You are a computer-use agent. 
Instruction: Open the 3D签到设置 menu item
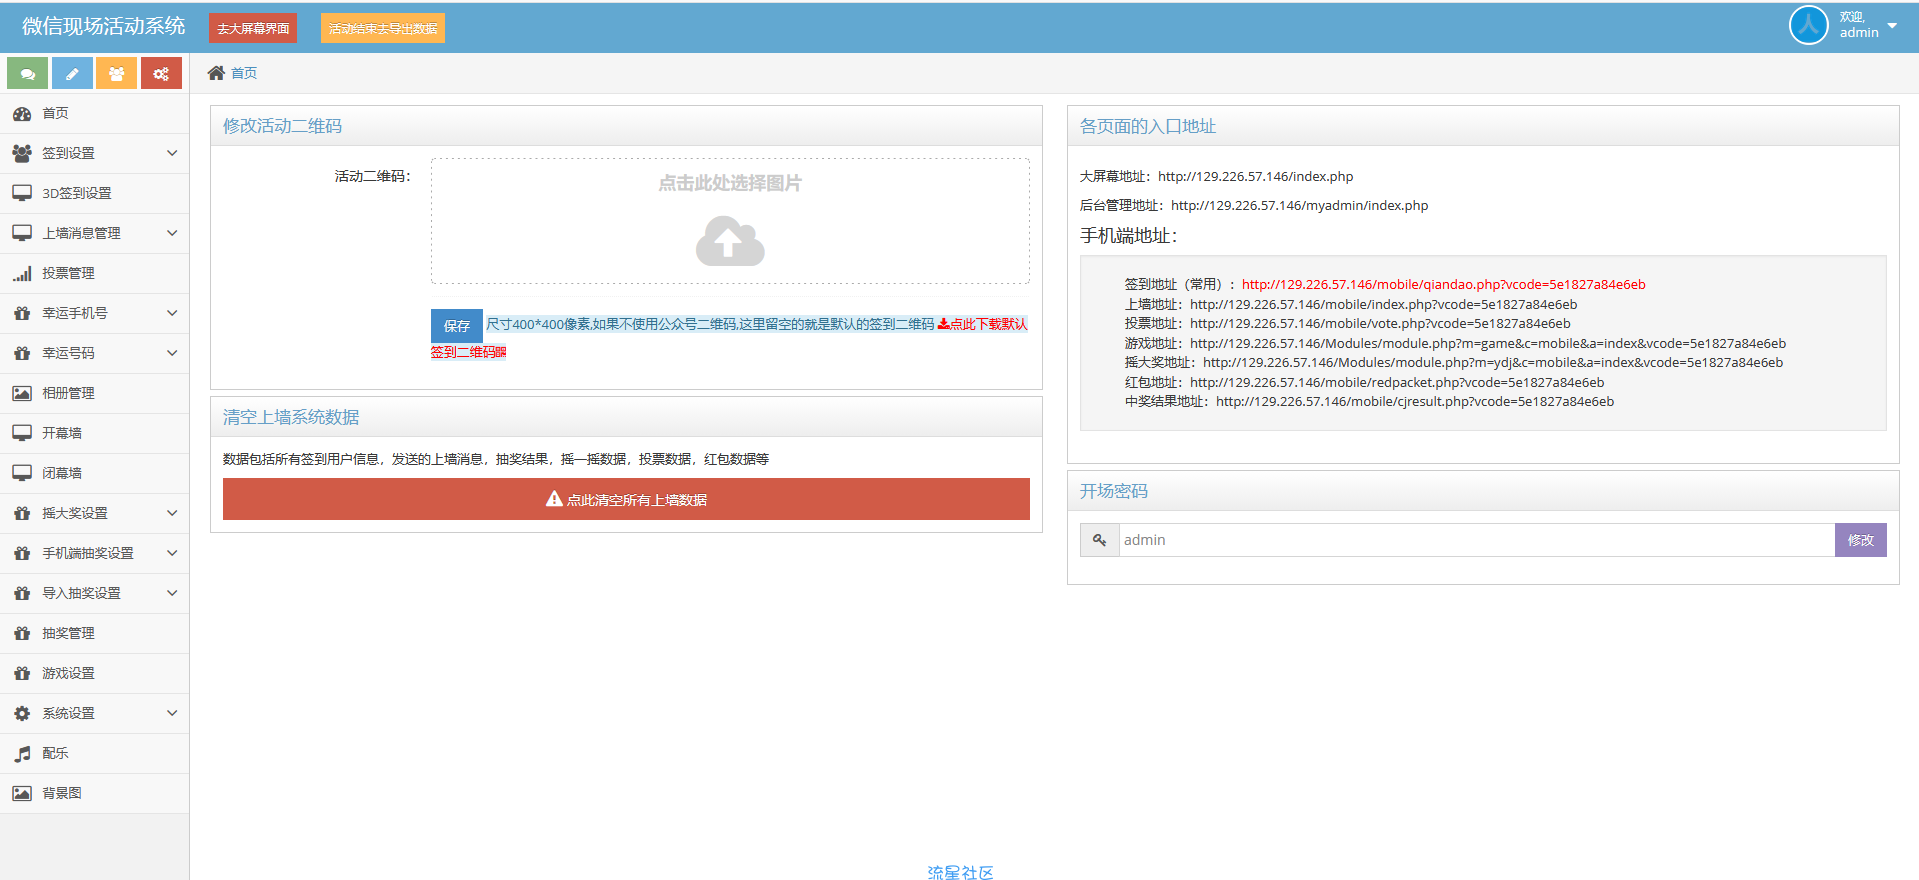pos(94,193)
